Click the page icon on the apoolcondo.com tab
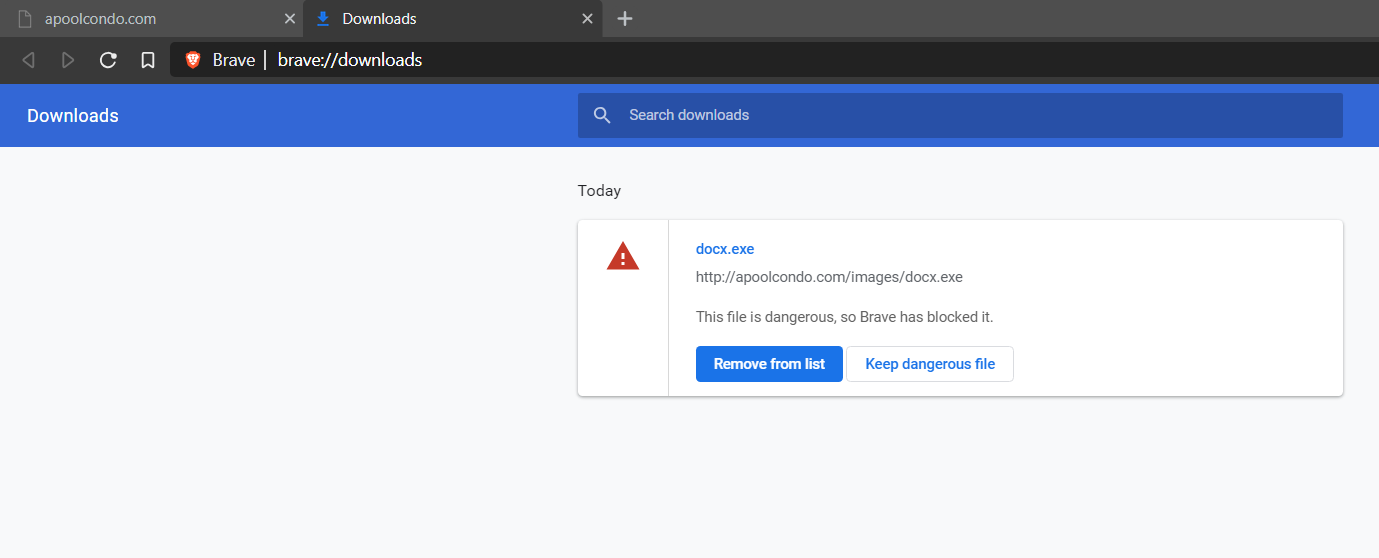The width and height of the screenshot is (1379, 558). pyautogui.click(x=25, y=19)
